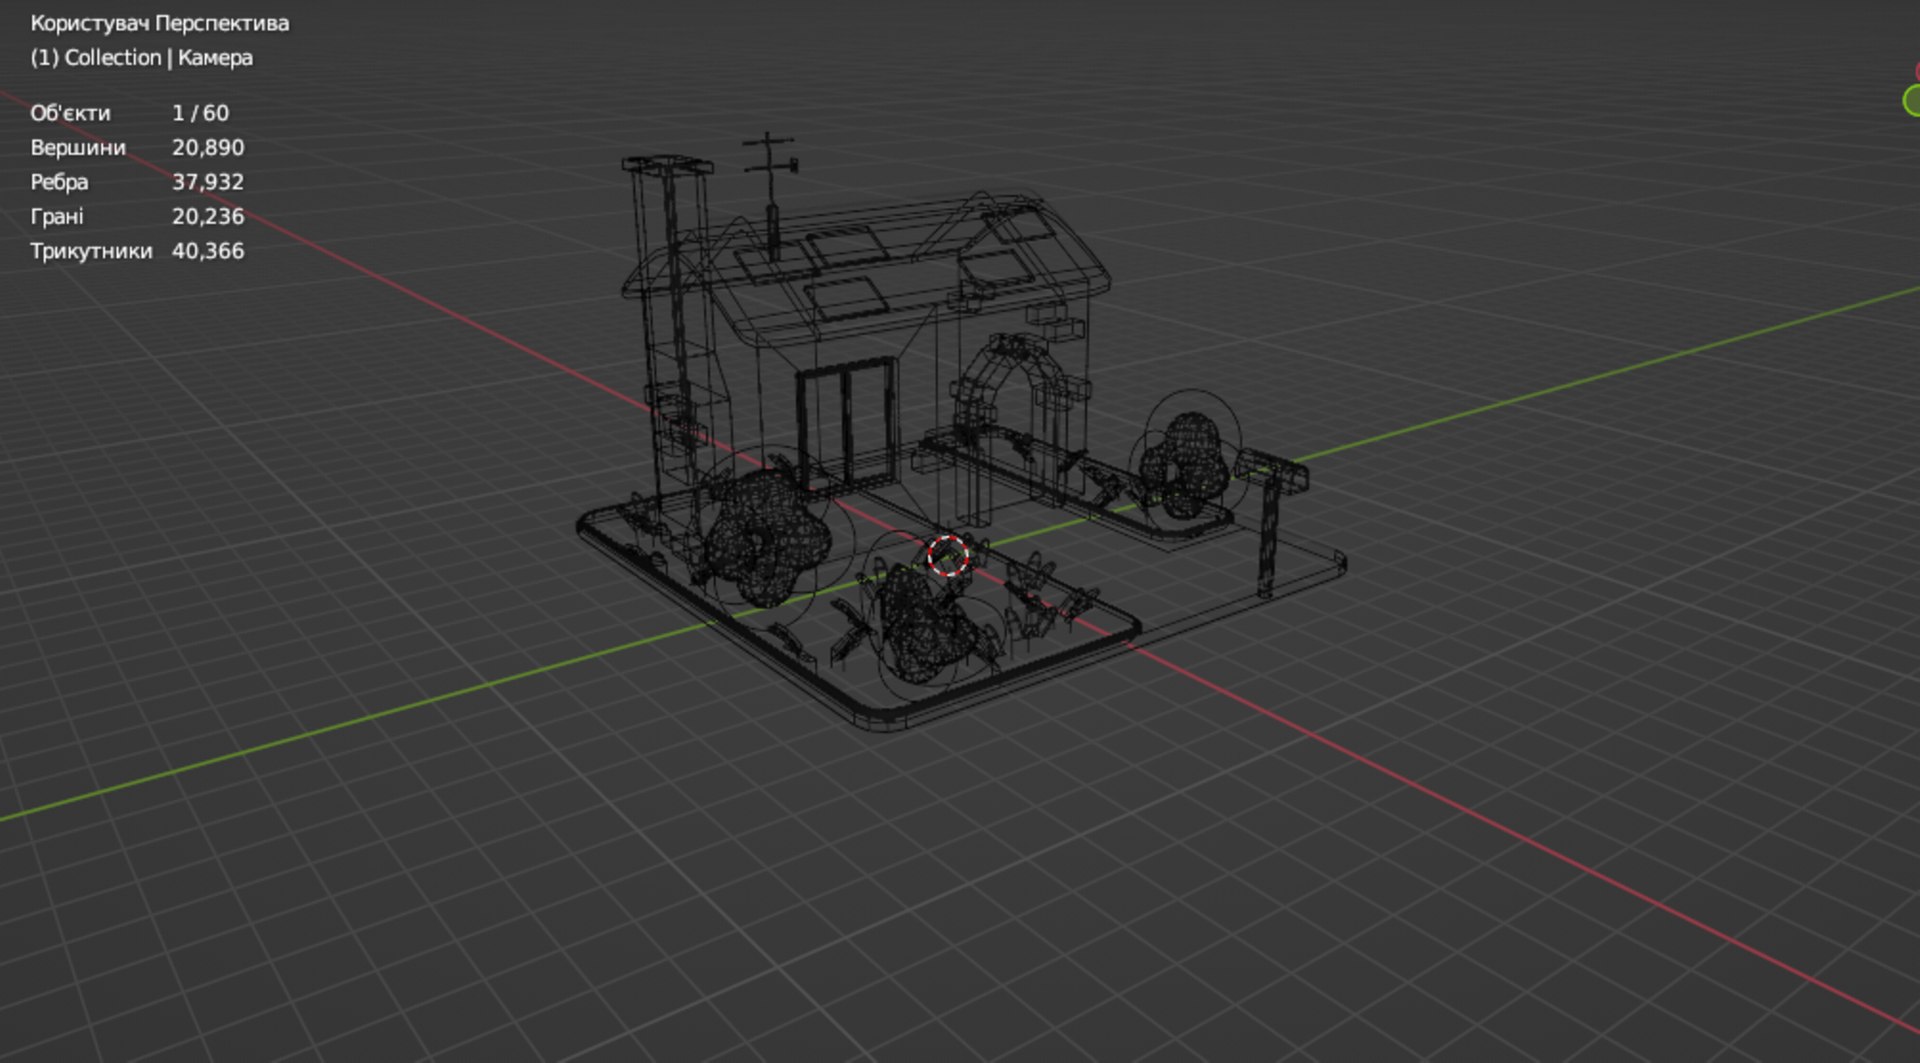This screenshot has height=1063, width=1920.
Task: Select the bush next to the signpost
Action: 1187,465
